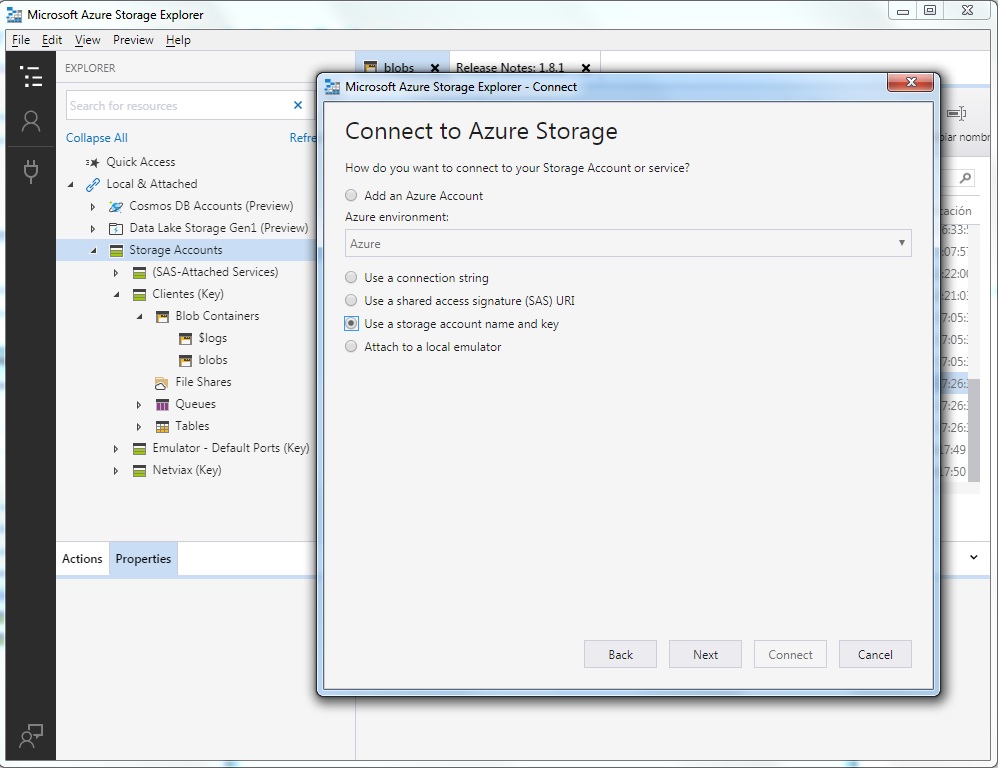Viewport: 998px width, 768px height.
Task: Click the Data Lake Storage Gen1 icon
Action: coord(116,228)
